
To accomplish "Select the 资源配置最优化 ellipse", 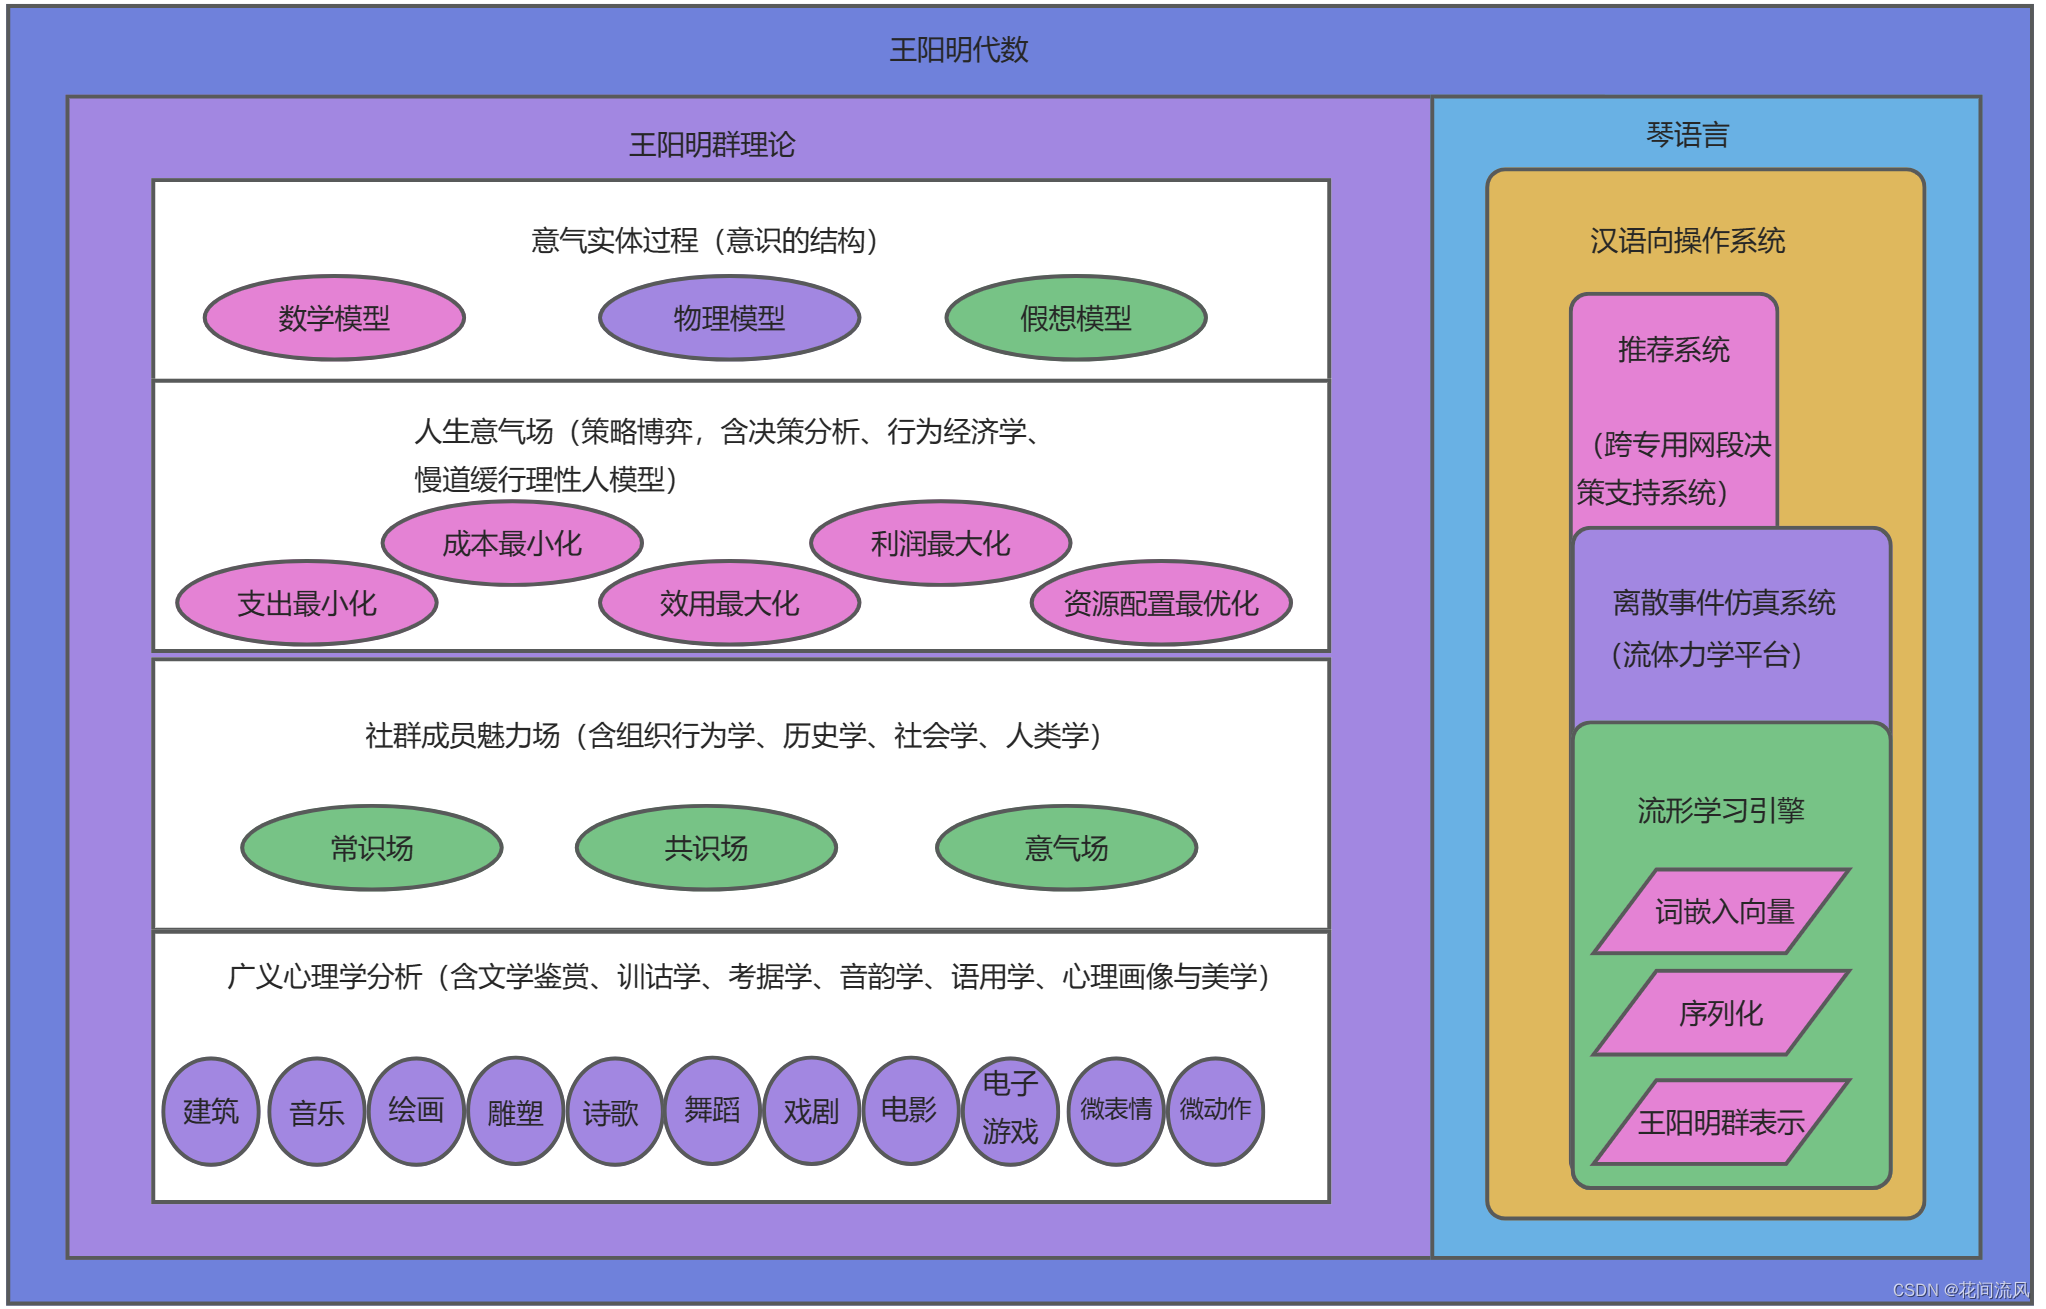I will click(1161, 603).
